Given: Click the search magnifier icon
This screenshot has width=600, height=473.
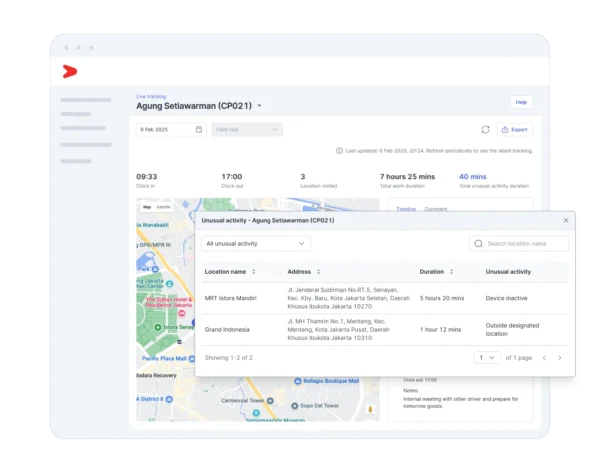Looking at the screenshot, I should [x=478, y=244].
